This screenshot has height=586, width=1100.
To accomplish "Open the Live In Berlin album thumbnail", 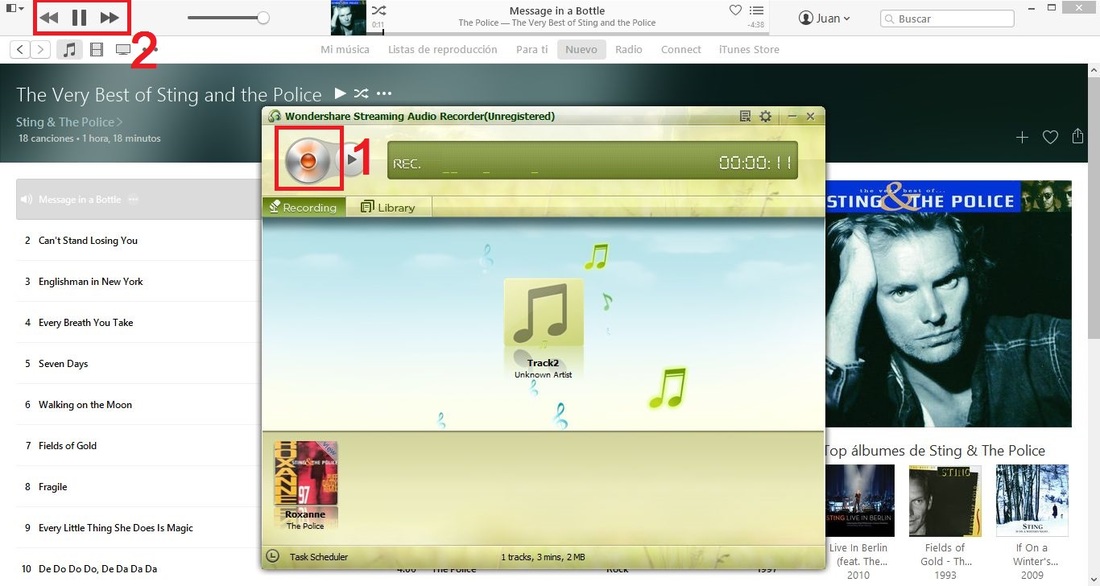I will click(860, 500).
